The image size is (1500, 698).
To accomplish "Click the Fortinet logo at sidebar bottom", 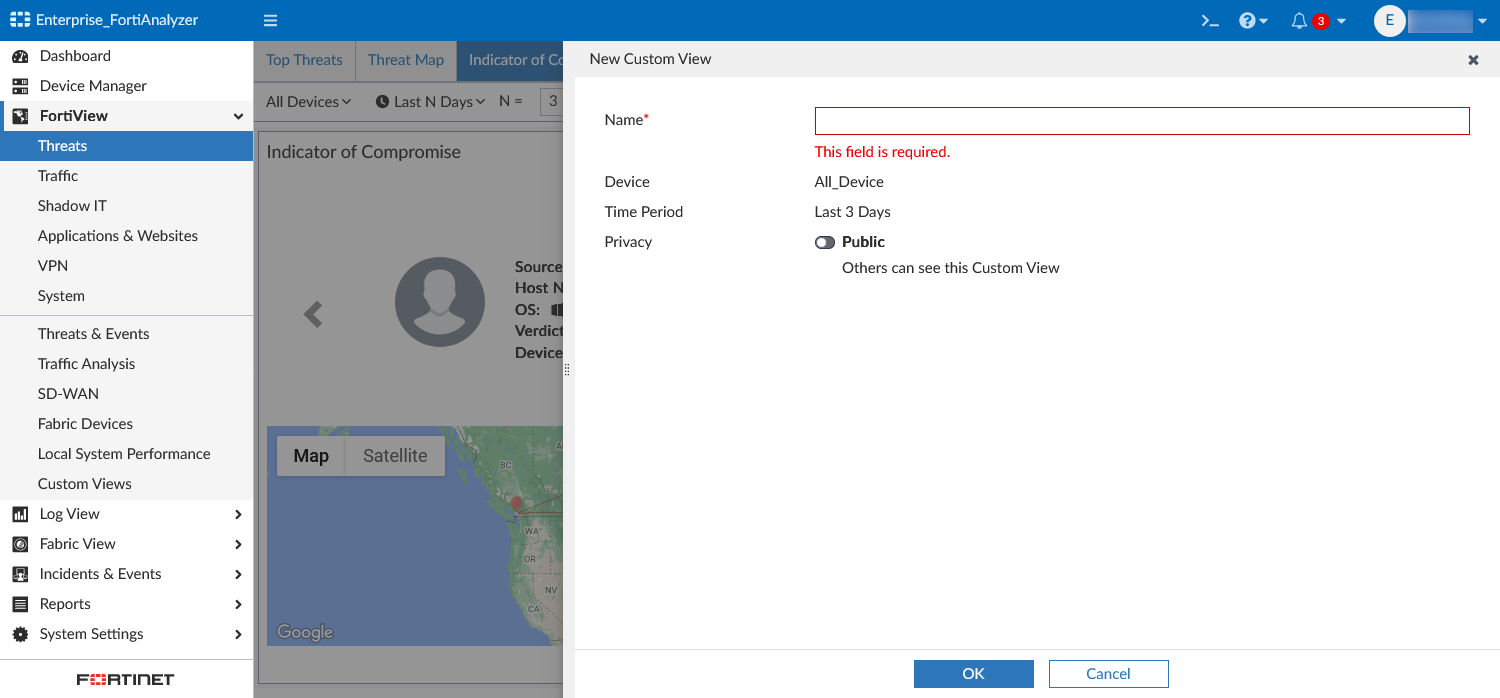I will 126,680.
